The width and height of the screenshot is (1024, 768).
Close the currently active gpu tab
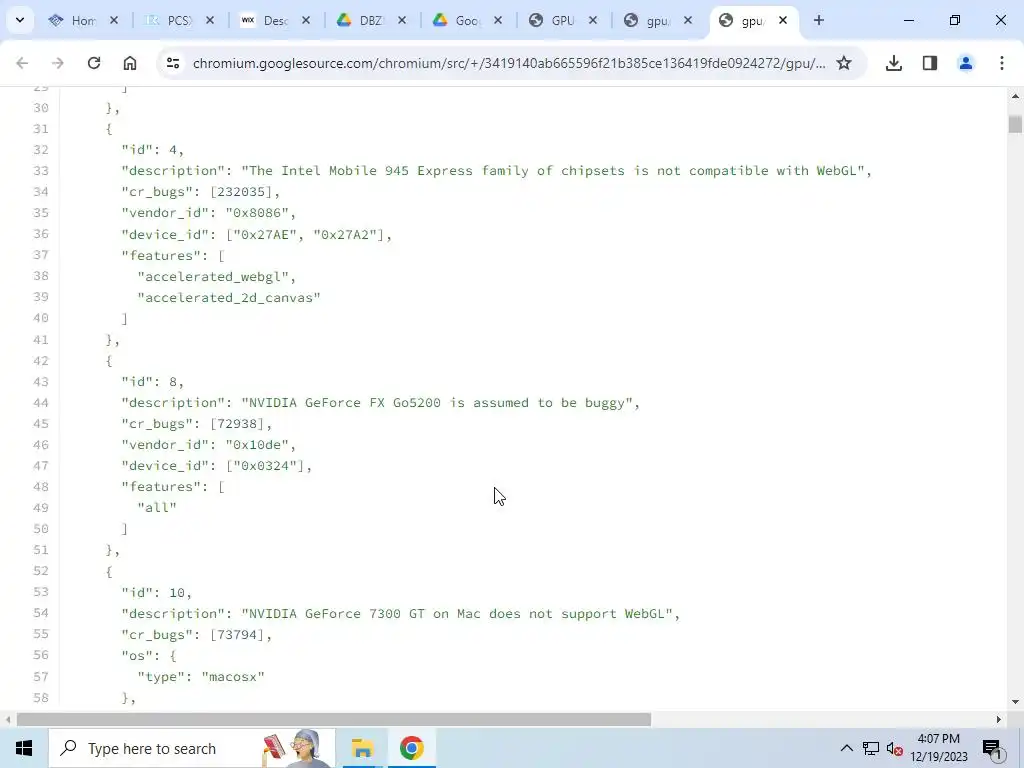(783, 20)
